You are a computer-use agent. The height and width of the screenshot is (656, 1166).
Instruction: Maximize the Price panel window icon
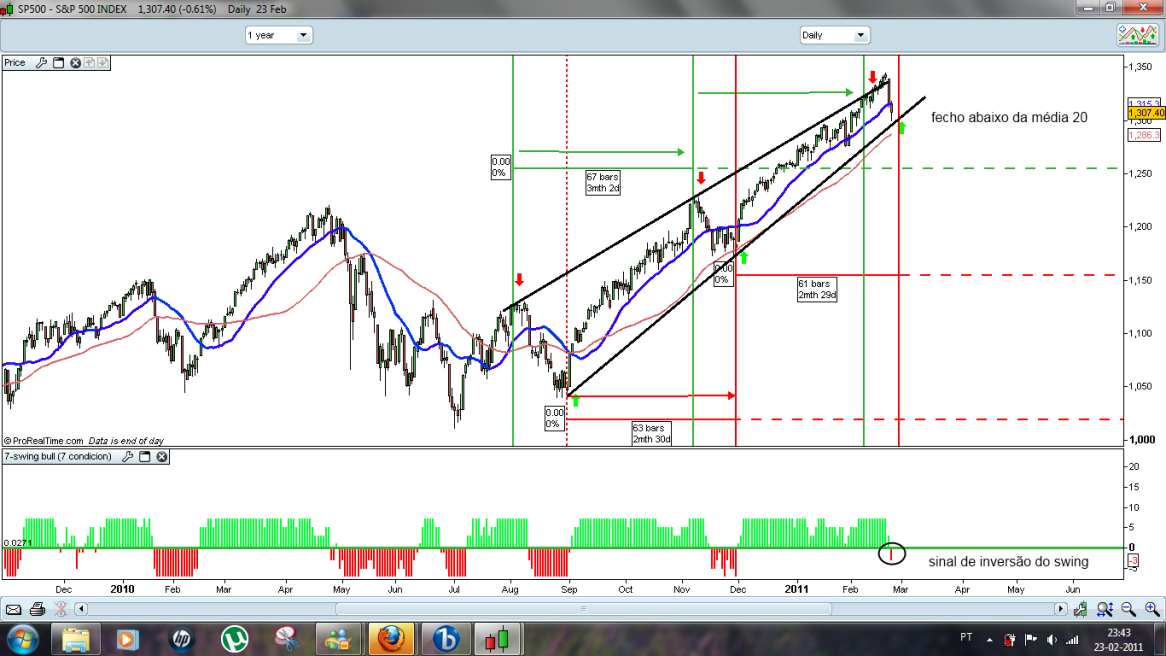tap(59, 63)
